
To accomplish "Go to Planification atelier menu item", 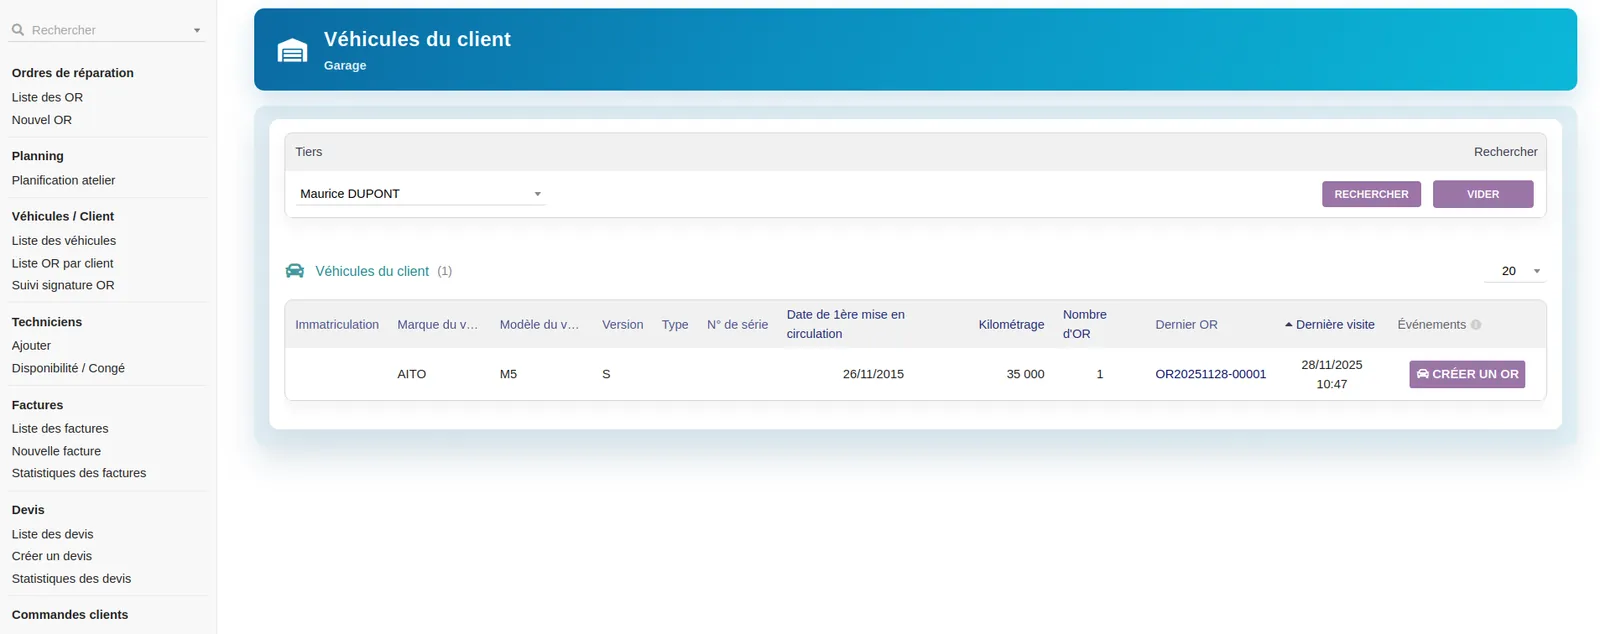I will (63, 180).
